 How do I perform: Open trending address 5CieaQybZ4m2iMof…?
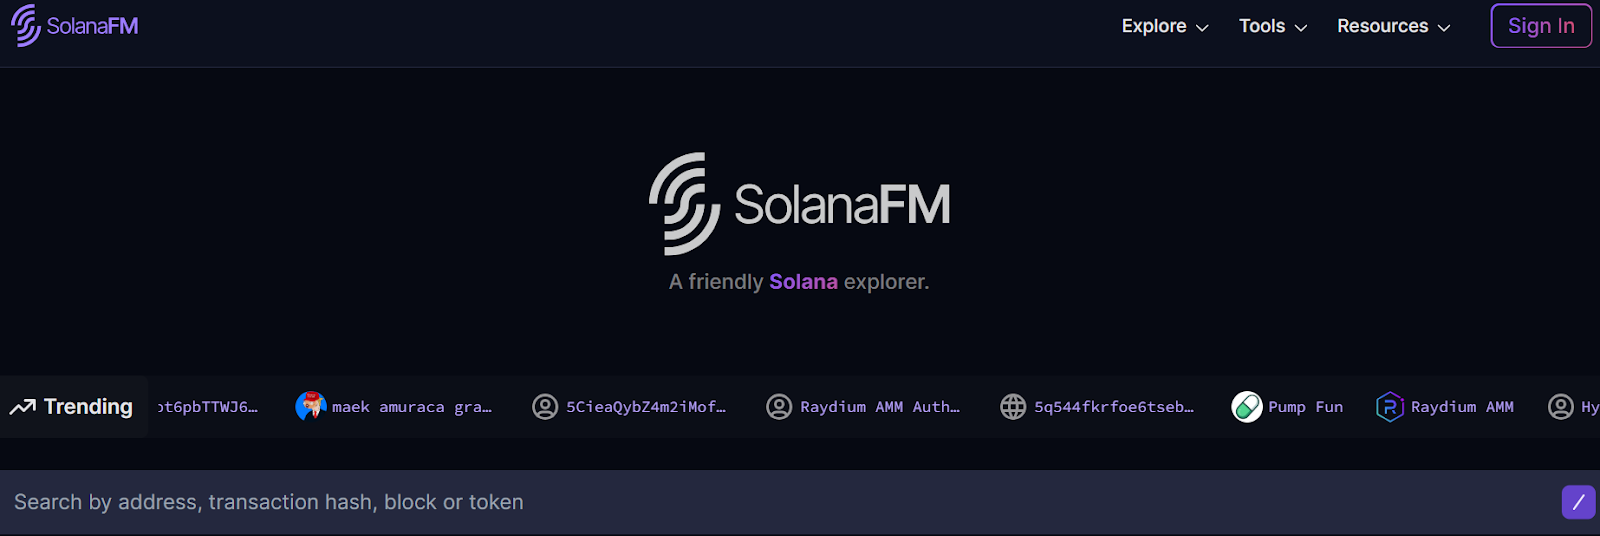pos(646,407)
